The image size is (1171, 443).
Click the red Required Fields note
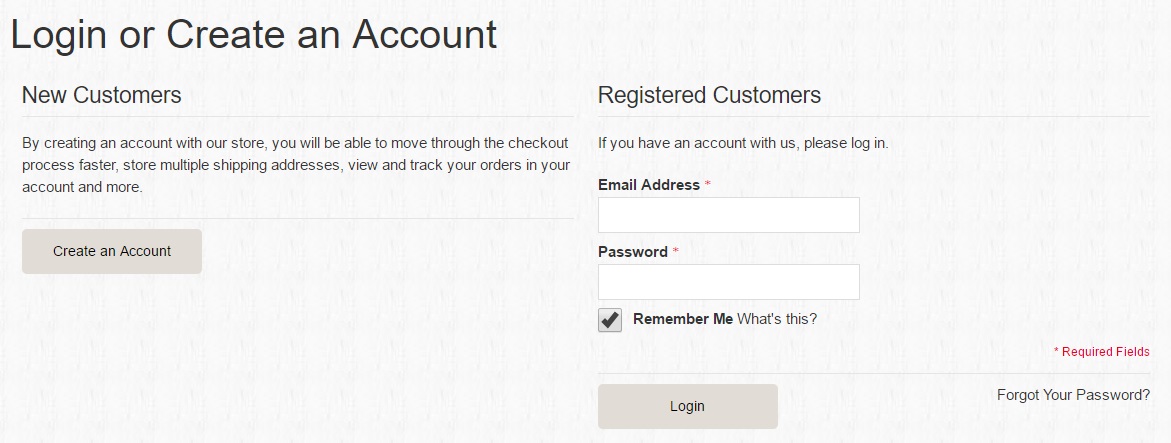1102,351
